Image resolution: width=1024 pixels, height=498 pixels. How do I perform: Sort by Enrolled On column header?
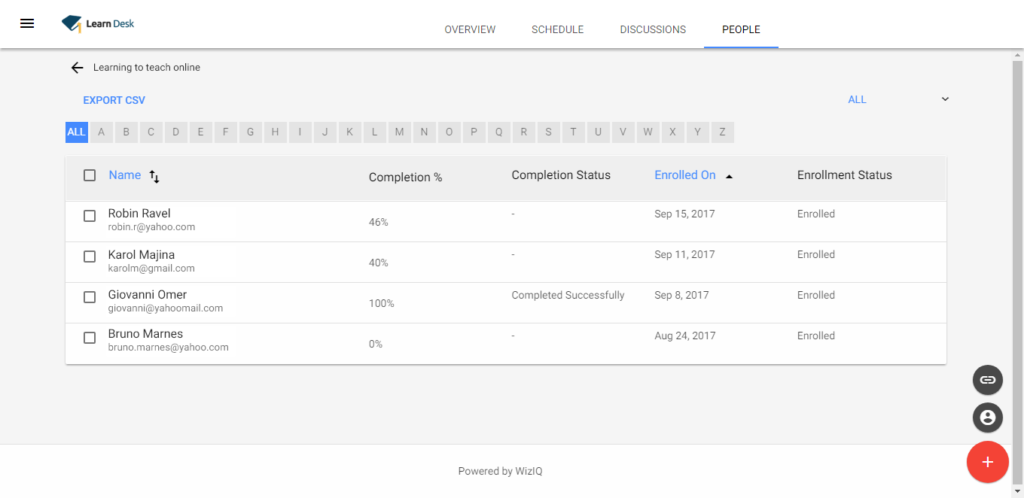point(685,175)
